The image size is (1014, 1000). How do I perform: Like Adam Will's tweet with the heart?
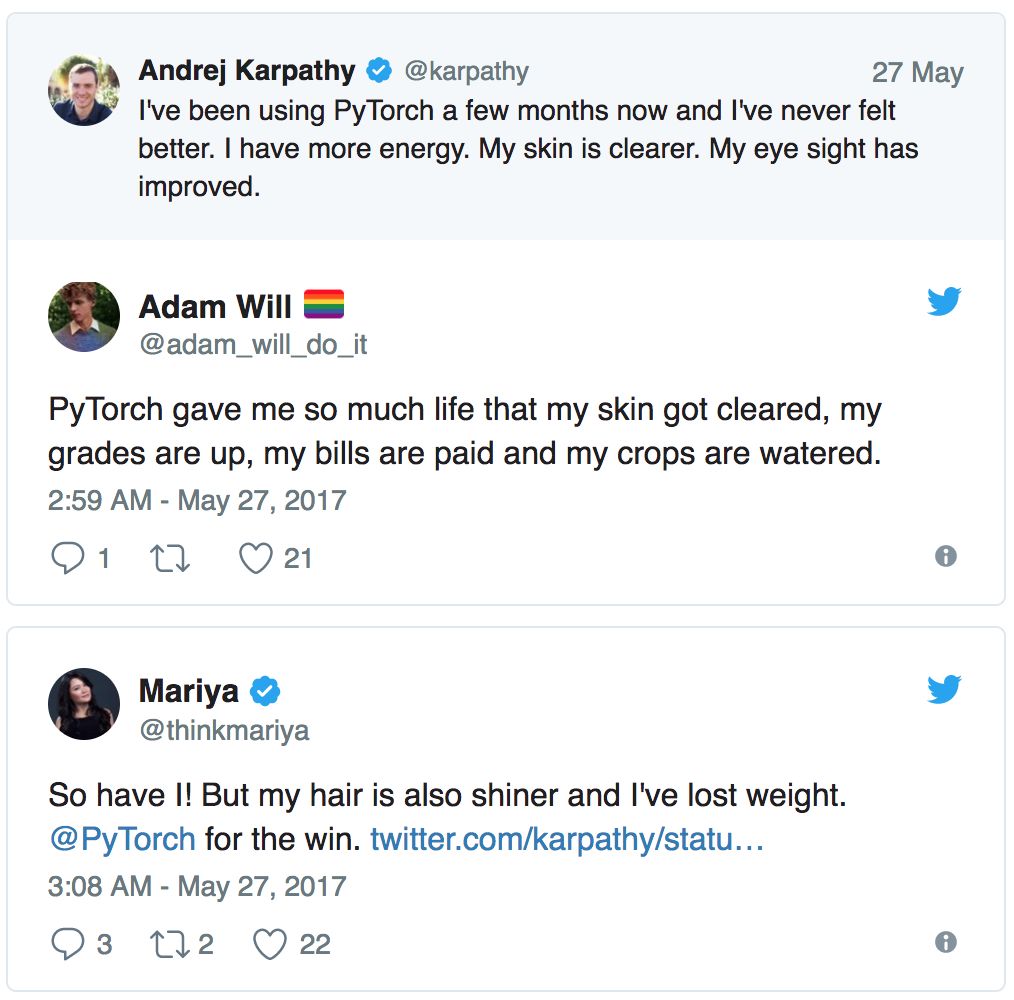256,558
